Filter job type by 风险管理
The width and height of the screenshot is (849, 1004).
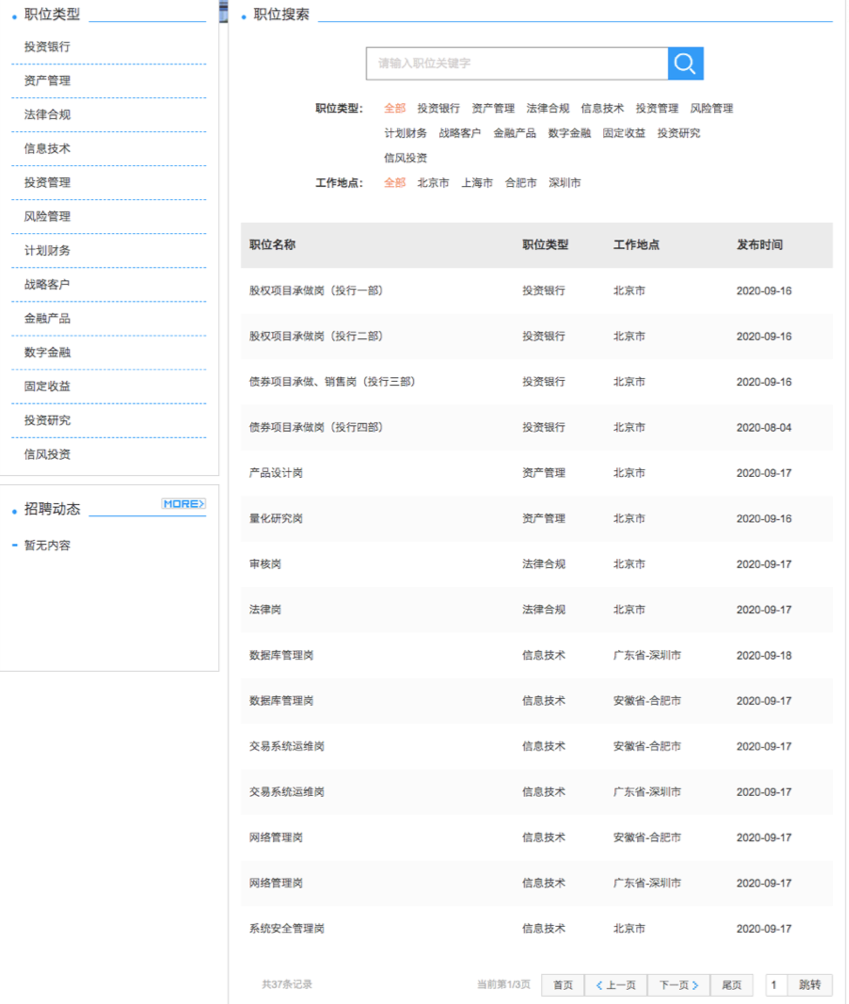pyautogui.click(x=711, y=108)
